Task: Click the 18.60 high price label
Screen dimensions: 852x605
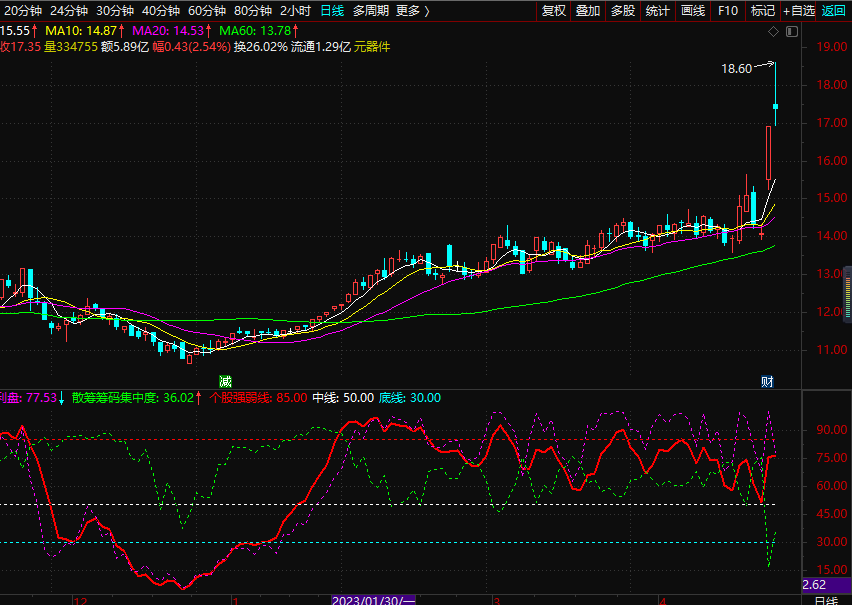Action: coord(736,69)
